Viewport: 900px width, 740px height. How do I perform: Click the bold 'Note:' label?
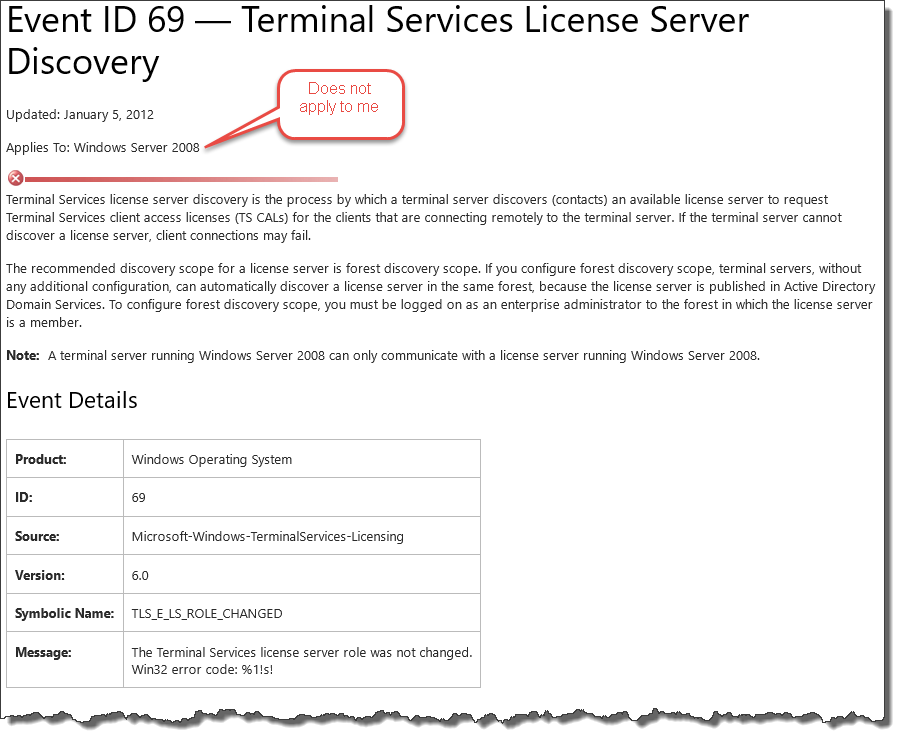pos(23,355)
